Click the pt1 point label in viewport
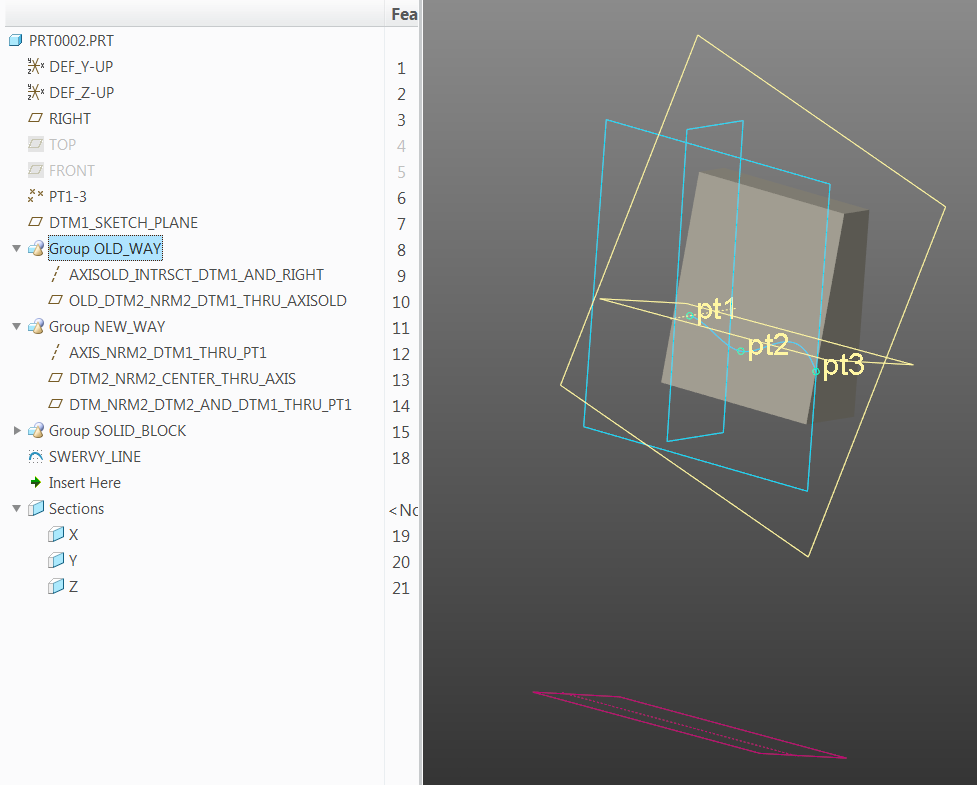The width and height of the screenshot is (977, 785). (x=717, y=309)
